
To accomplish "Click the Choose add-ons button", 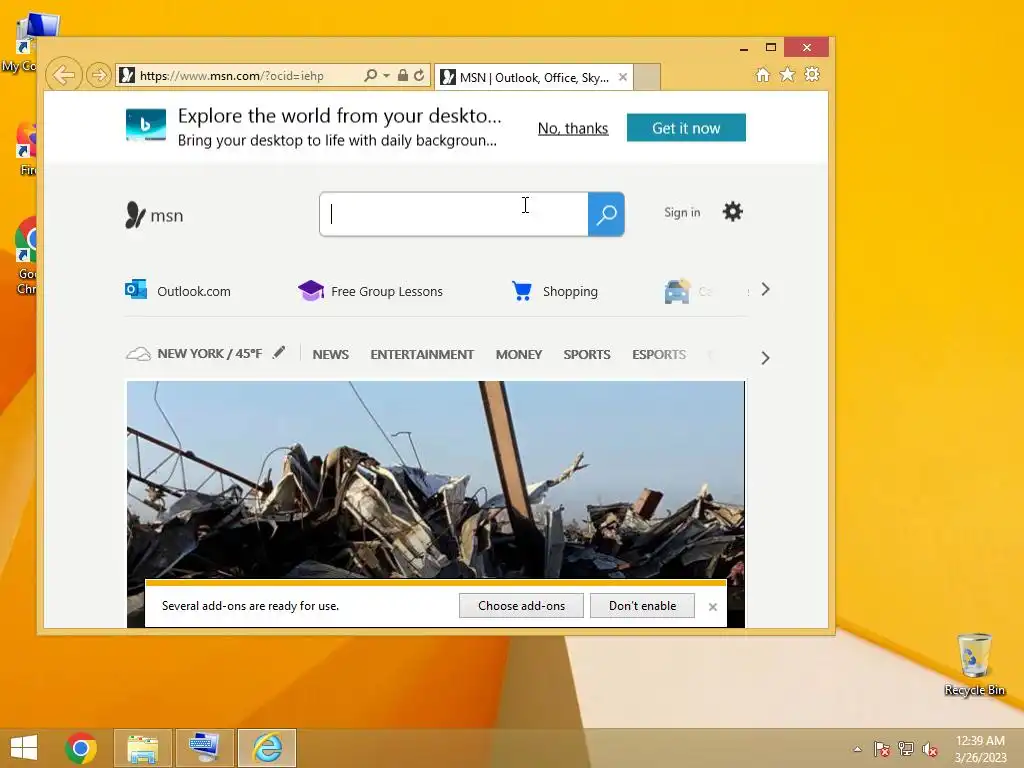I will point(521,605).
